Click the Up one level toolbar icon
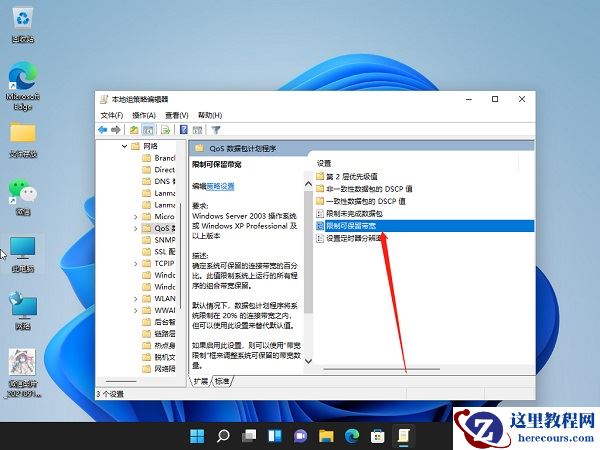Screen dimensions: 600x450 134,130
